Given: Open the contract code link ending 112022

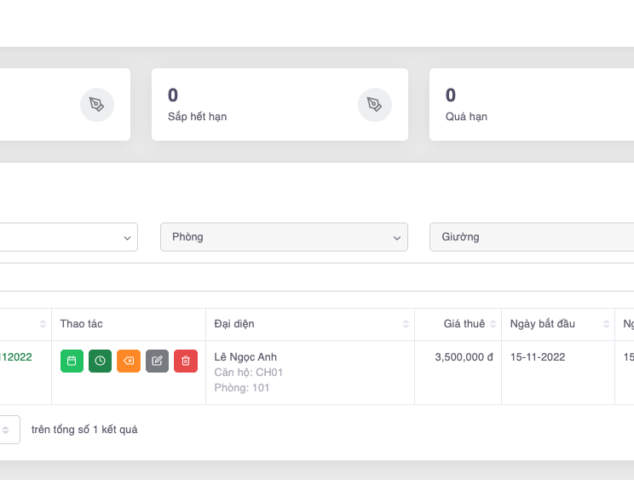Looking at the screenshot, I should coord(16,357).
